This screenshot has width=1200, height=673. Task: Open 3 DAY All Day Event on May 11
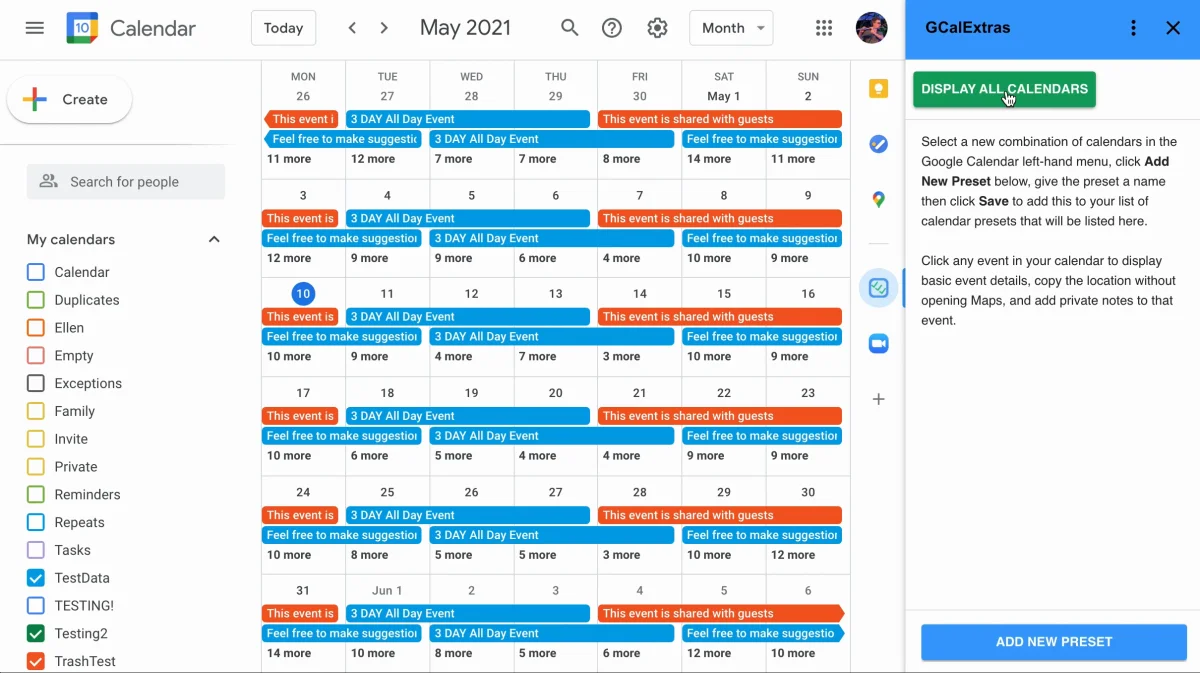(468, 317)
